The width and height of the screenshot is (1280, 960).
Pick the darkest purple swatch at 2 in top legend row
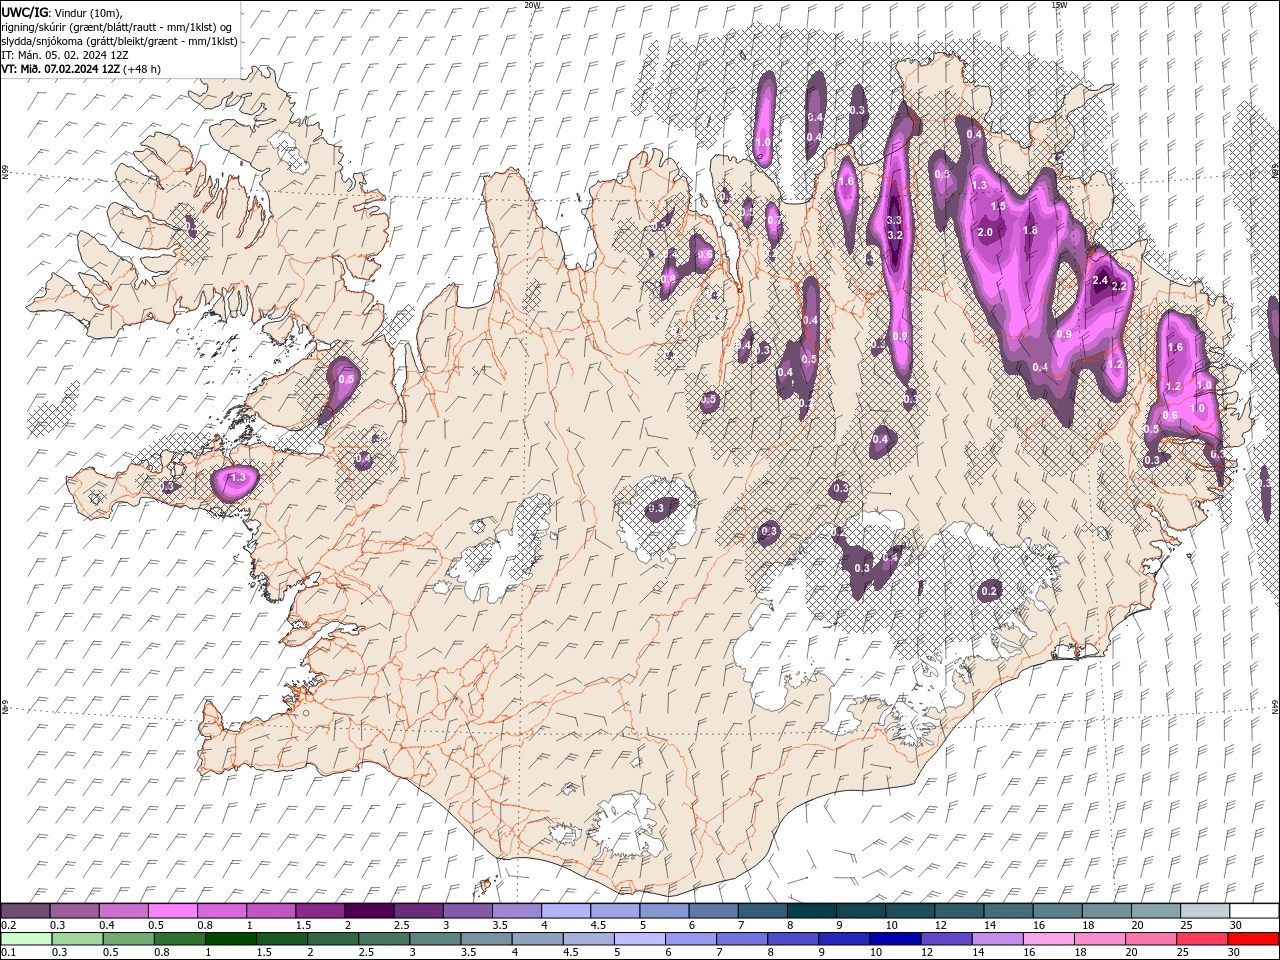pos(369,911)
